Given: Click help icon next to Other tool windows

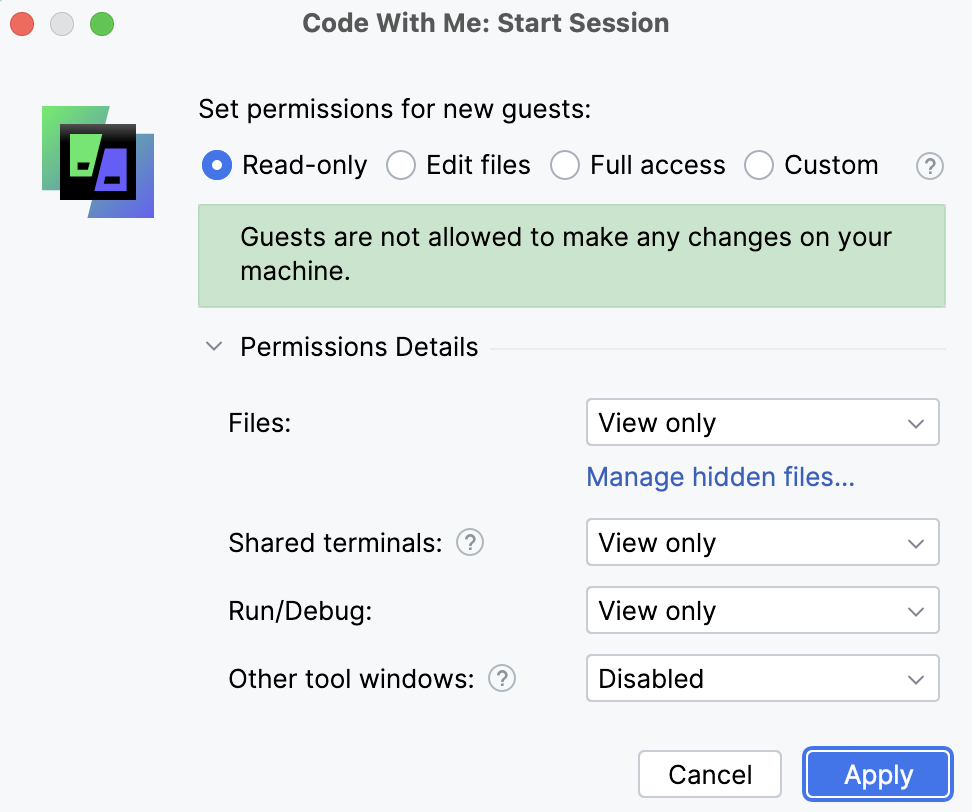Looking at the screenshot, I should (502, 679).
